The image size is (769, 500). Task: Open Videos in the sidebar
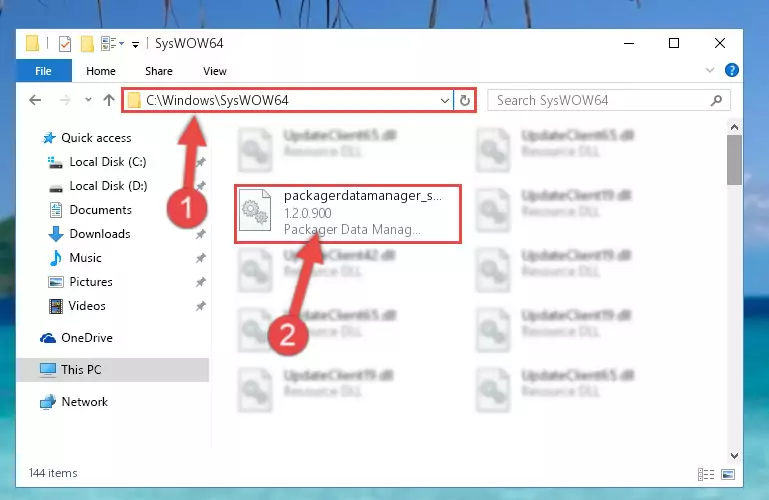point(77,306)
